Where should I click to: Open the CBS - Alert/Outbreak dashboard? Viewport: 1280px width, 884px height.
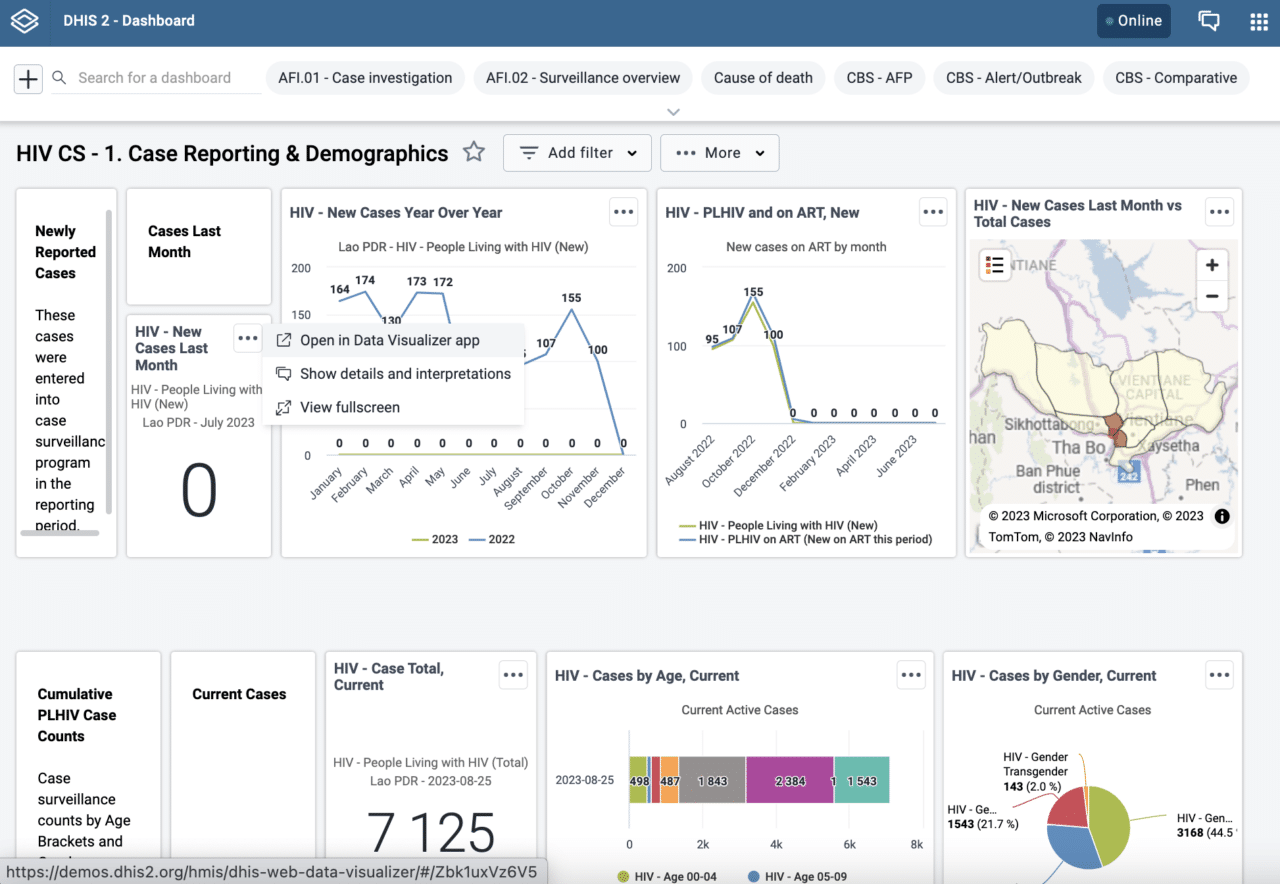(1014, 78)
